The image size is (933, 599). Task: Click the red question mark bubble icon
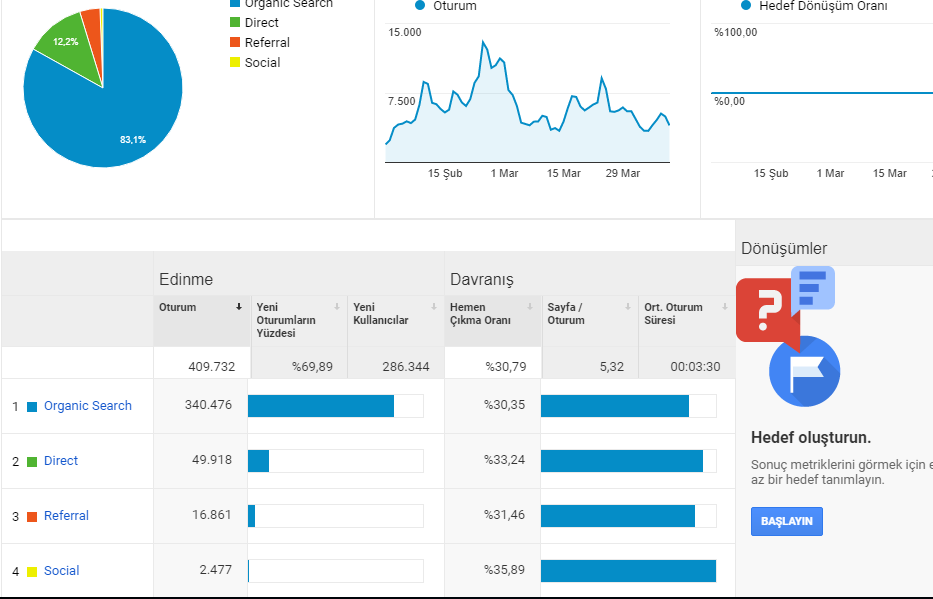pos(768,311)
